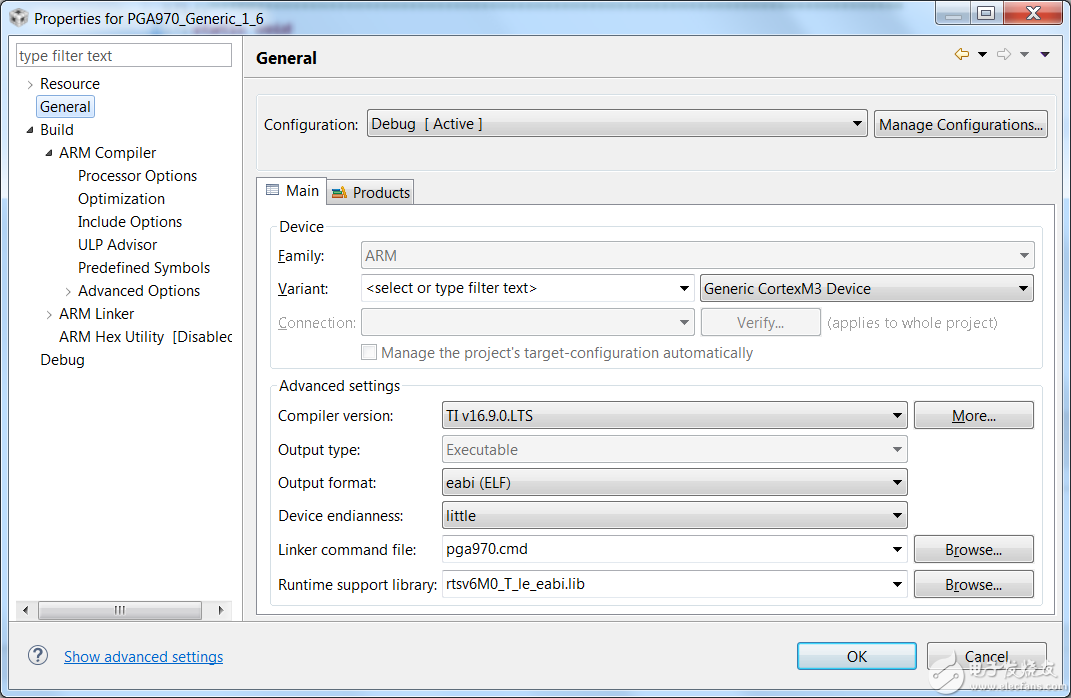Open the Show advanced settings link
This screenshot has height=698, width=1071.
(143, 657)
